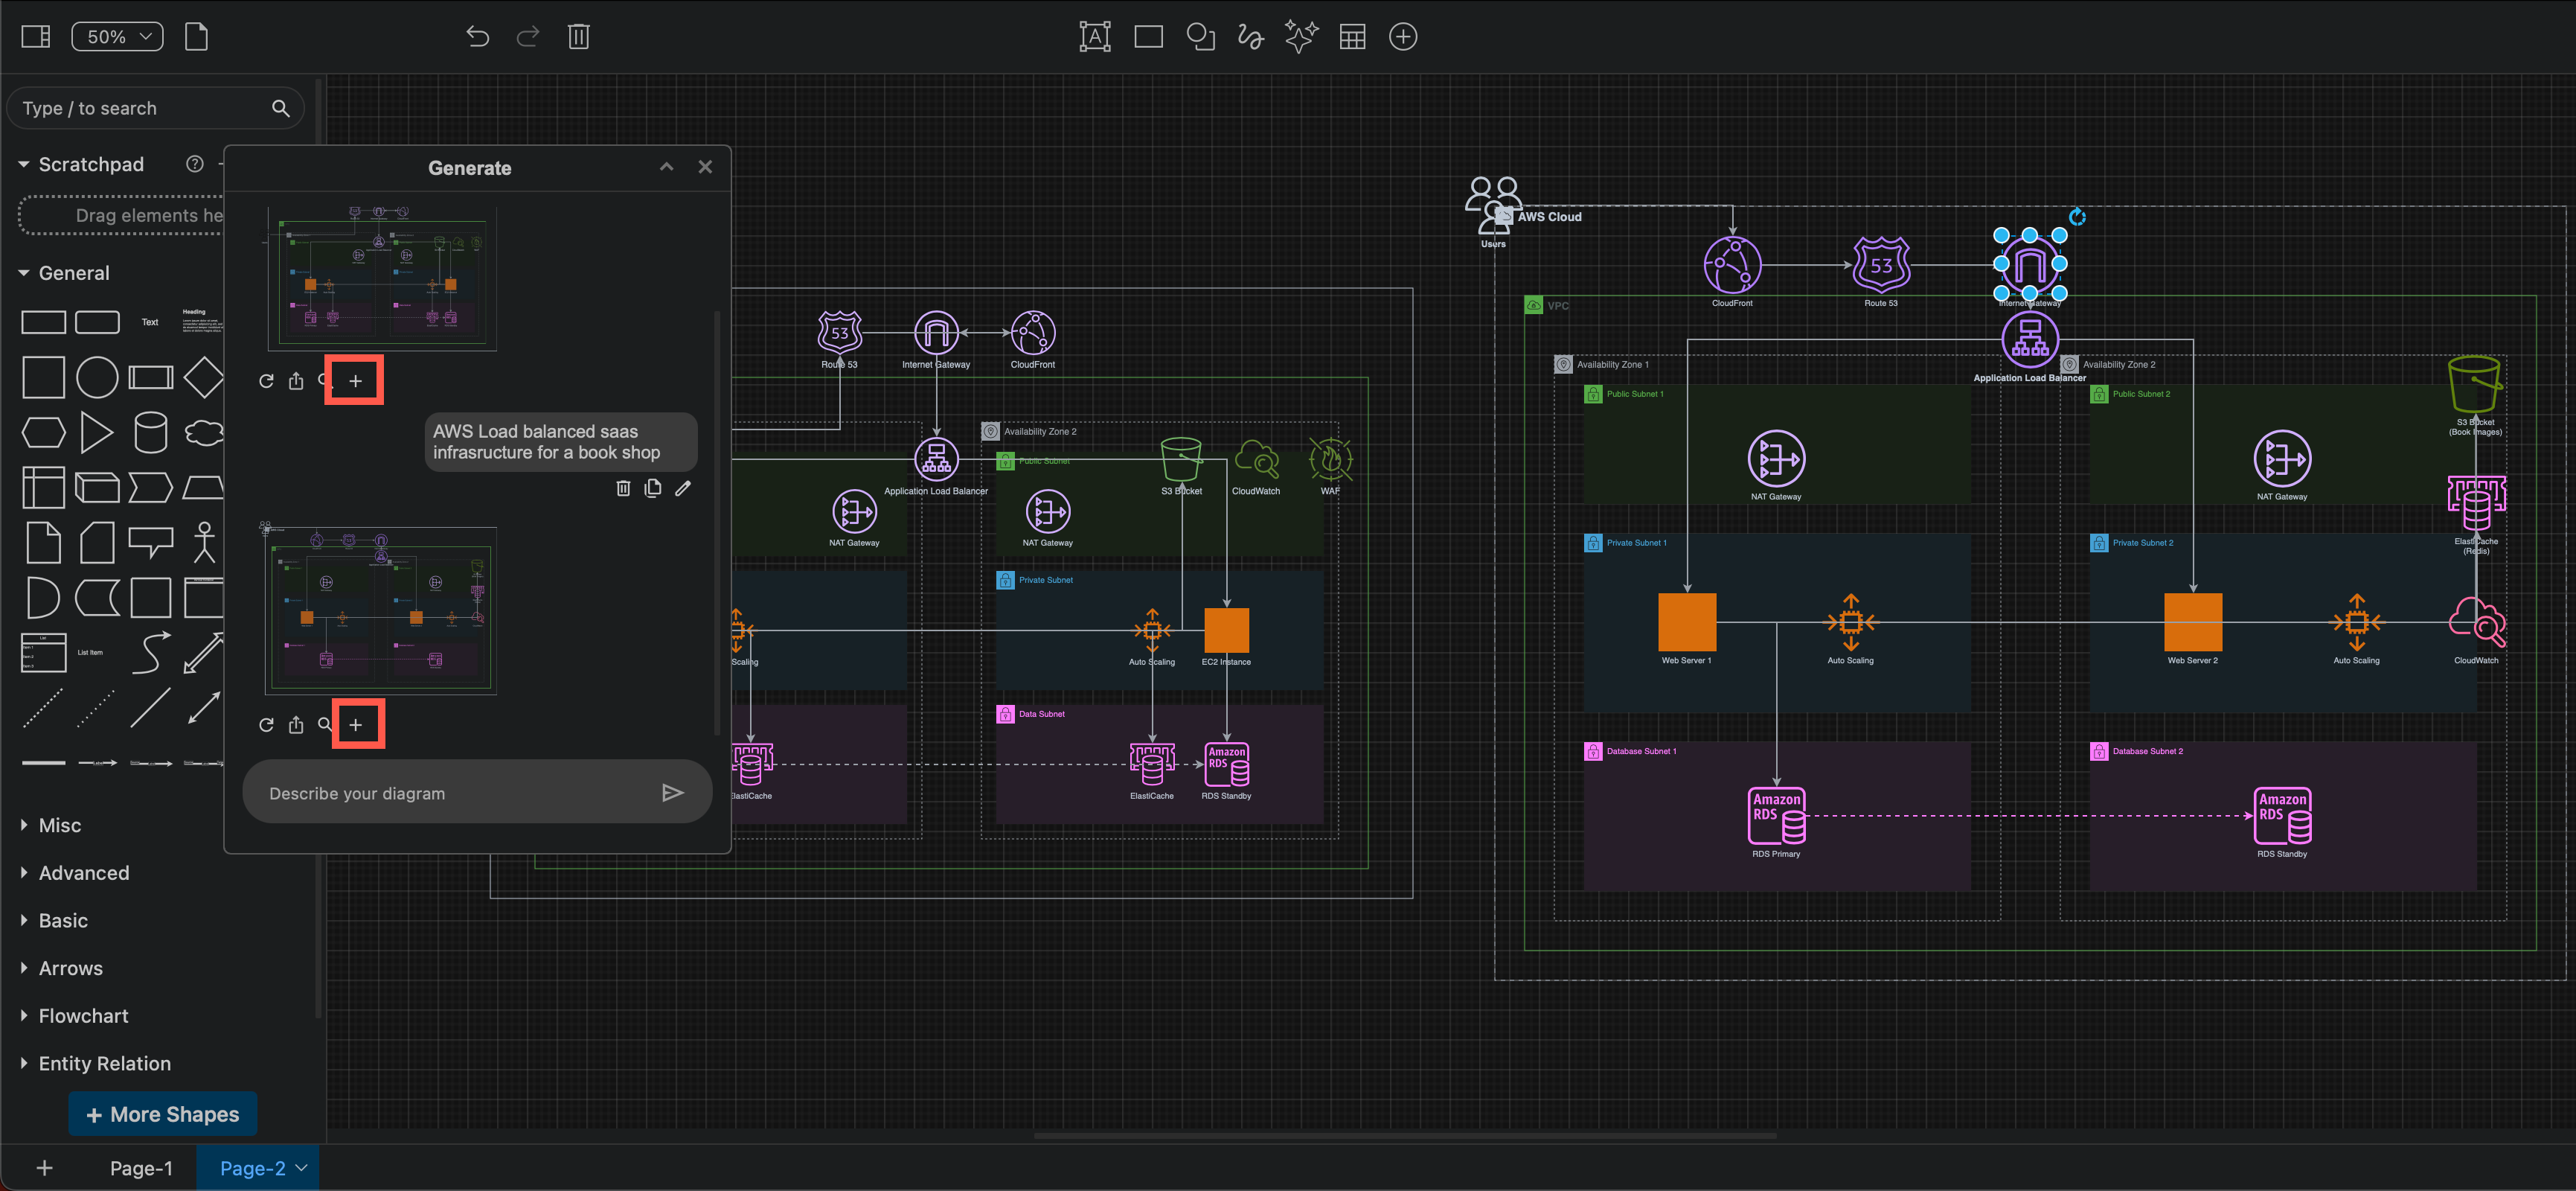Viewport: 2576px width, 1191px height.
Task: Copy the prompt using the copy icon
Action: [x=653, y=488]
